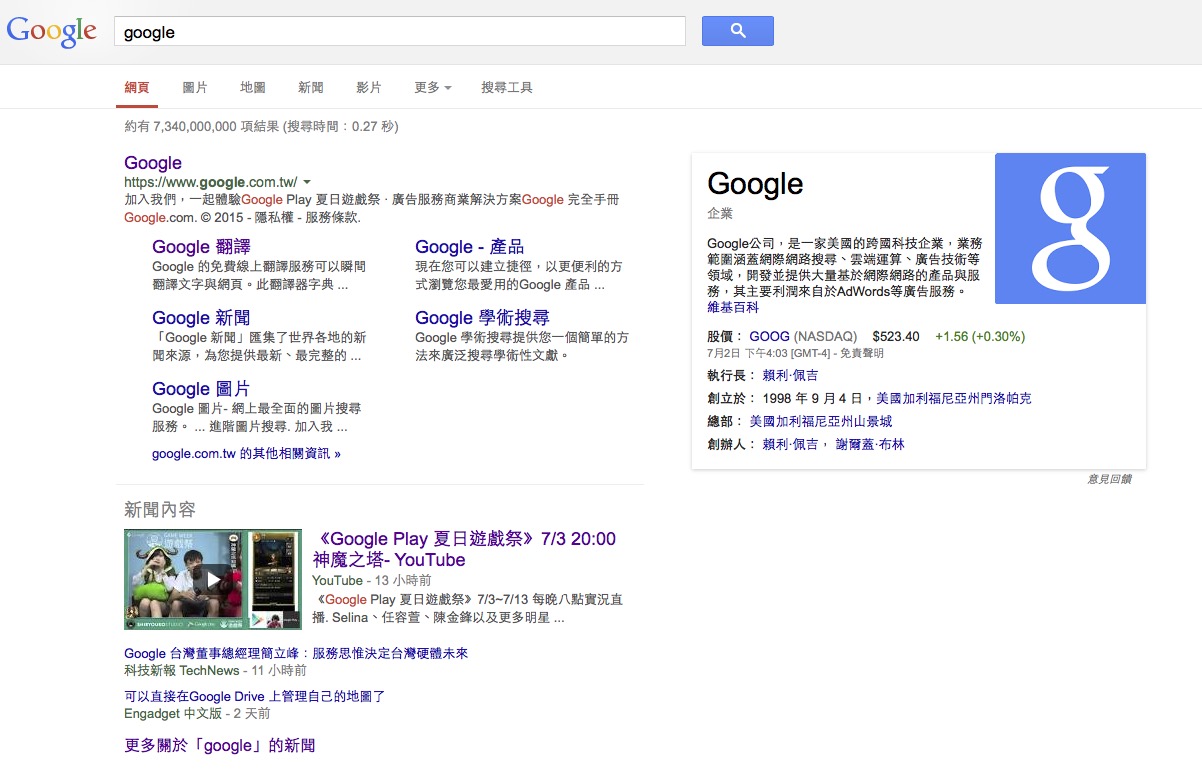This screenshot has width=1202, height=770.
Task: Click the blue magnifier search button
Action: pos(737,31)
